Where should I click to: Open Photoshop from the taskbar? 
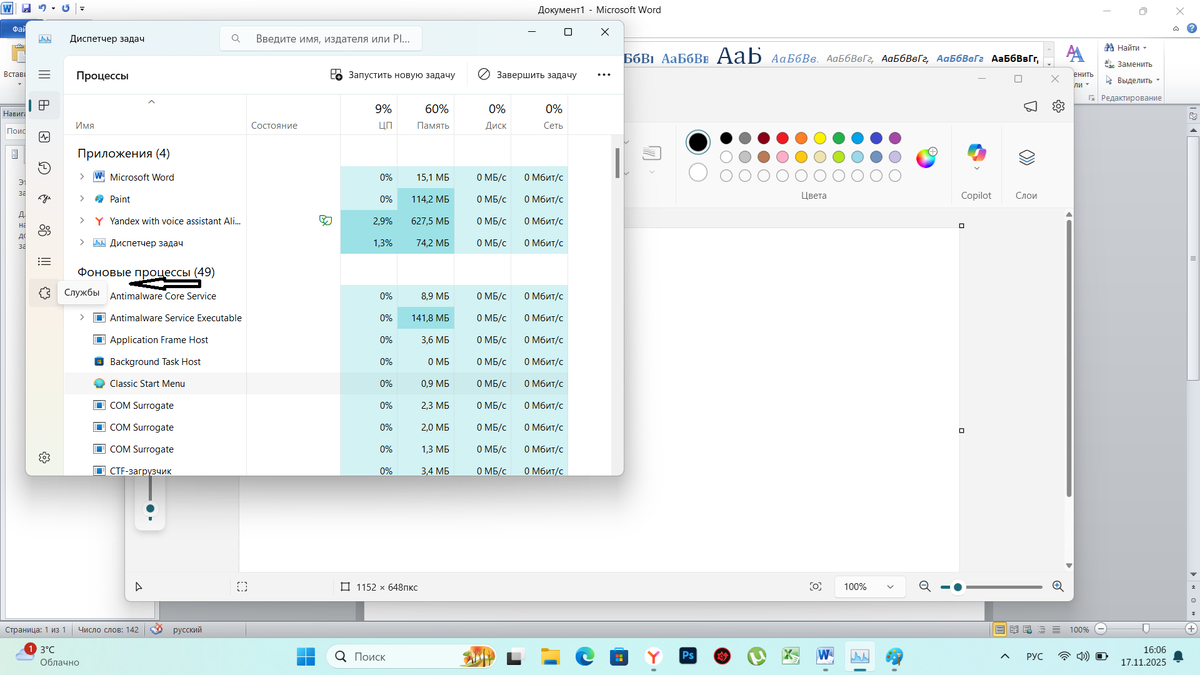coord(687,657)
